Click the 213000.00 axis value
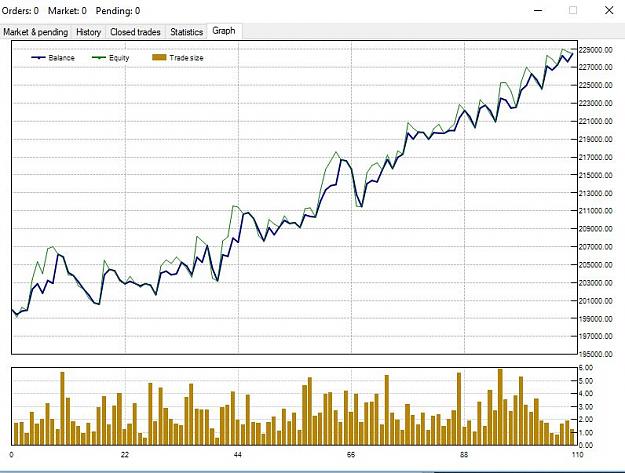 pyautogui.click(x=596, y=193)
